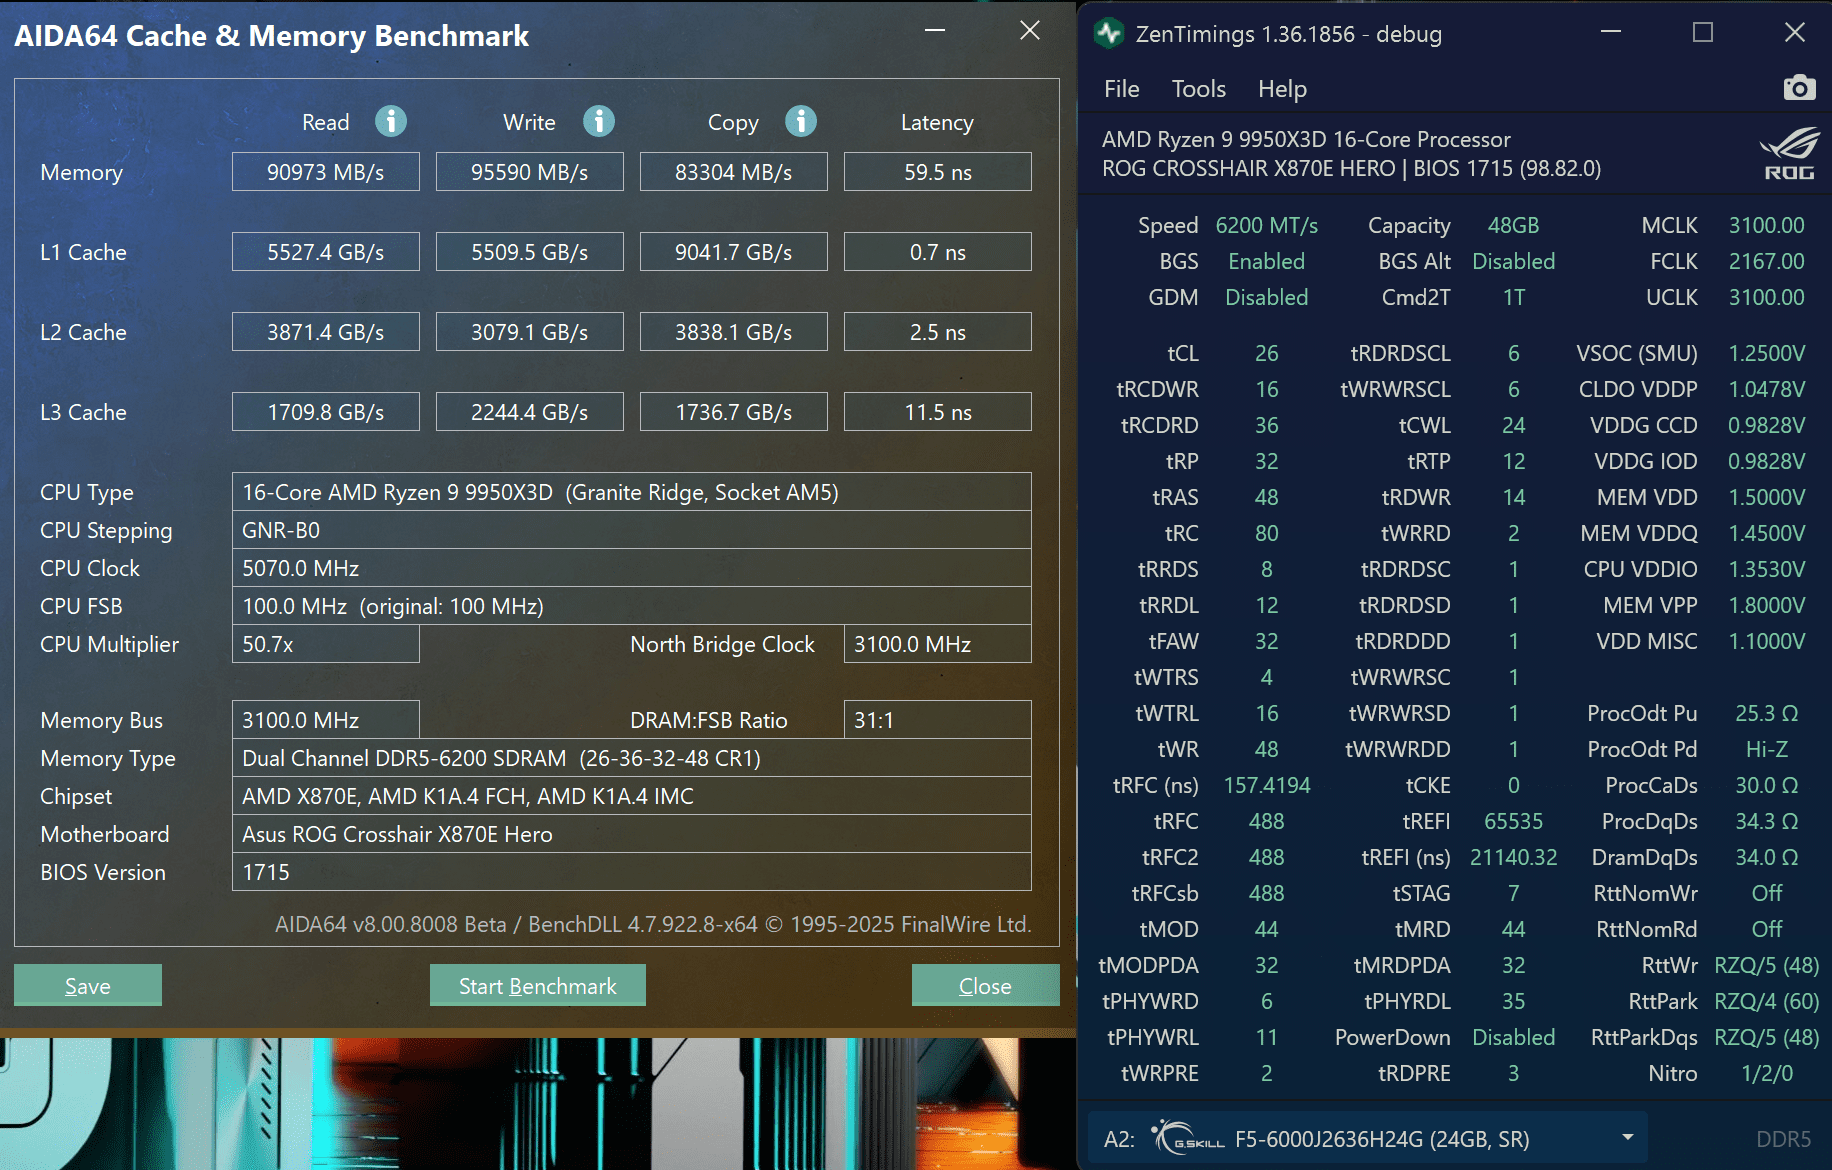Click the tRFC (ns) value 157.4194

1266,785
